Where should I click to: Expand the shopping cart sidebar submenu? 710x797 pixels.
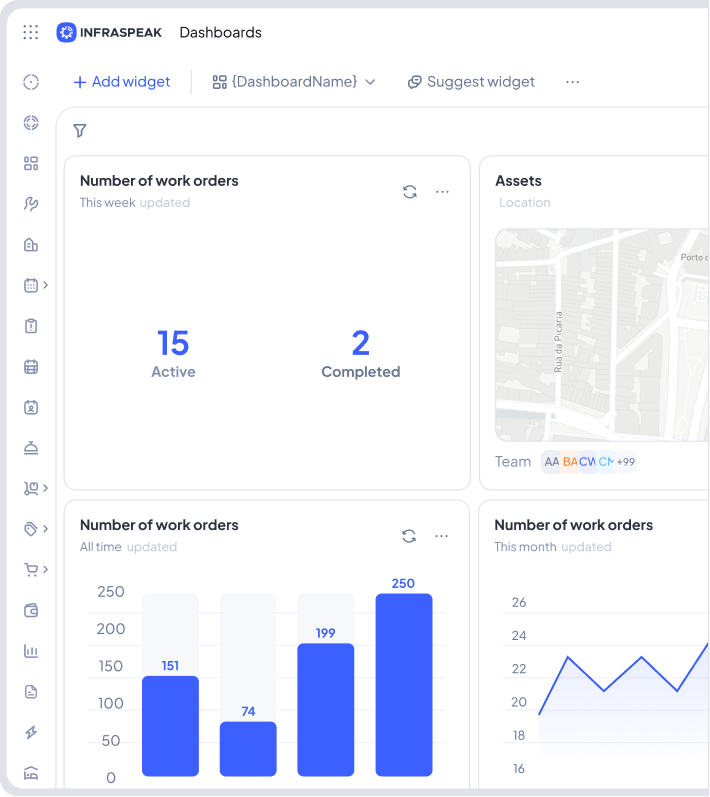45,570
